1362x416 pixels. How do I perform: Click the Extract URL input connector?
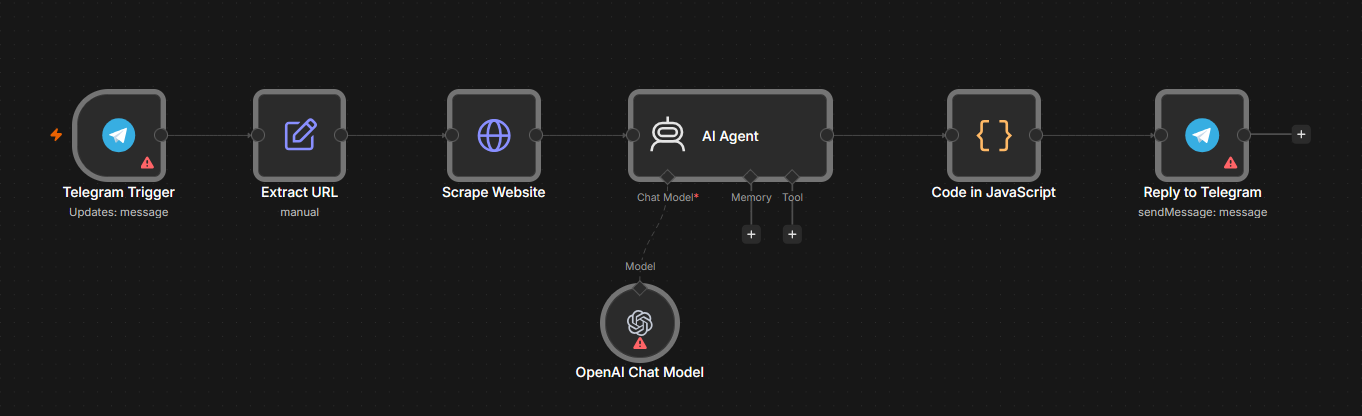point(257,135)
